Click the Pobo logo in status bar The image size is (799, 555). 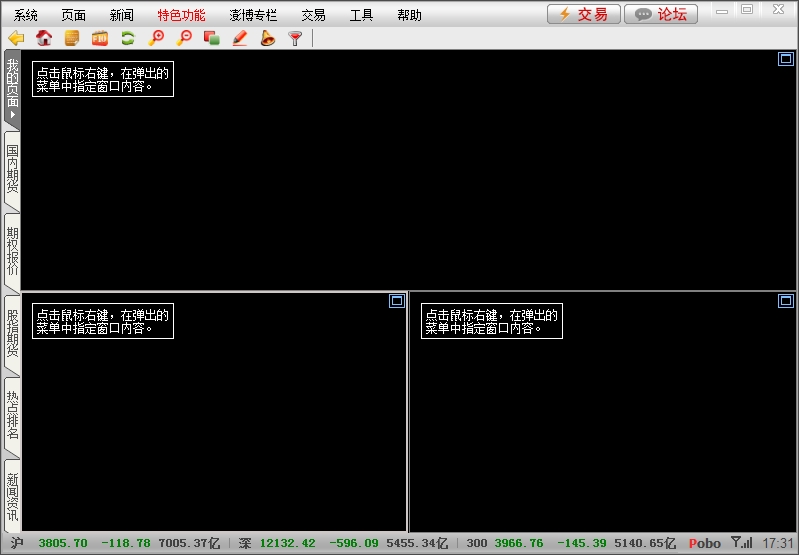705,543
